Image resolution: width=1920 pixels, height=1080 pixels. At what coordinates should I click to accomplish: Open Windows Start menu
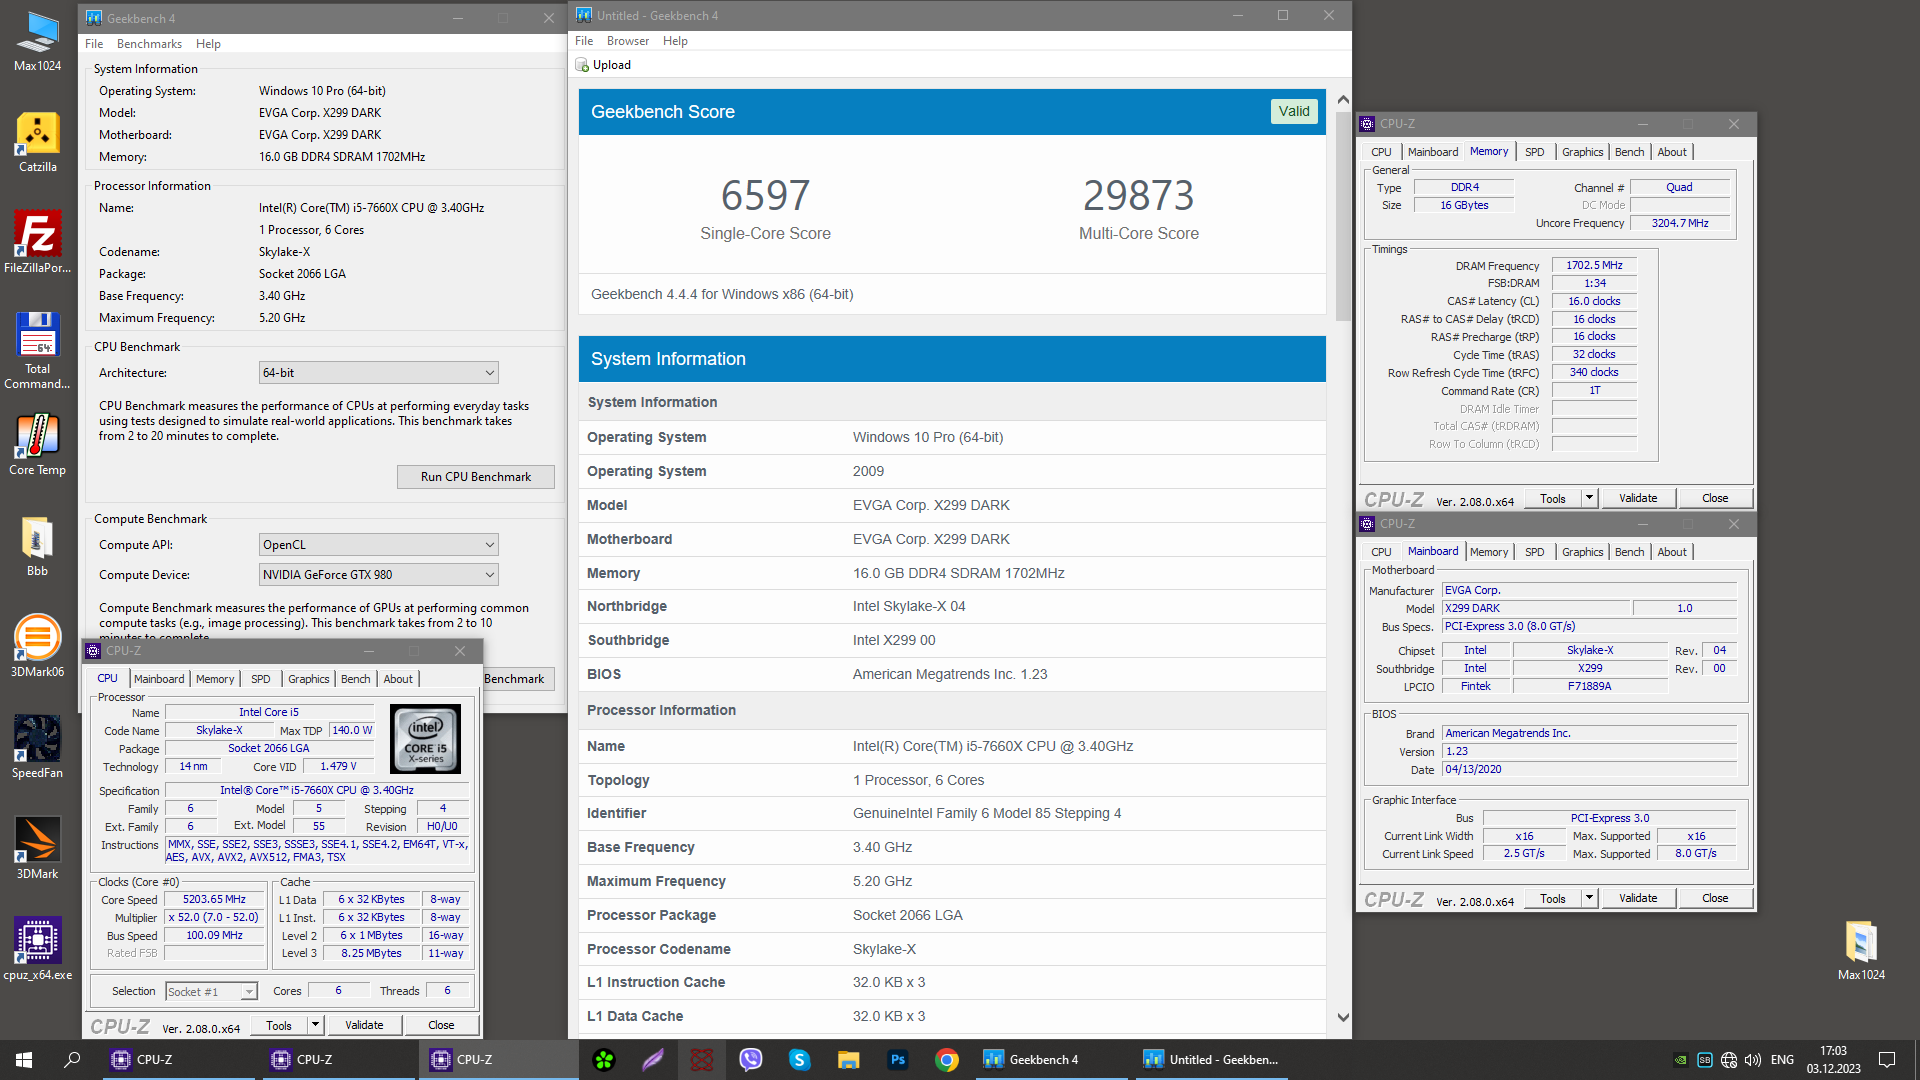(x=24, y=1060)
